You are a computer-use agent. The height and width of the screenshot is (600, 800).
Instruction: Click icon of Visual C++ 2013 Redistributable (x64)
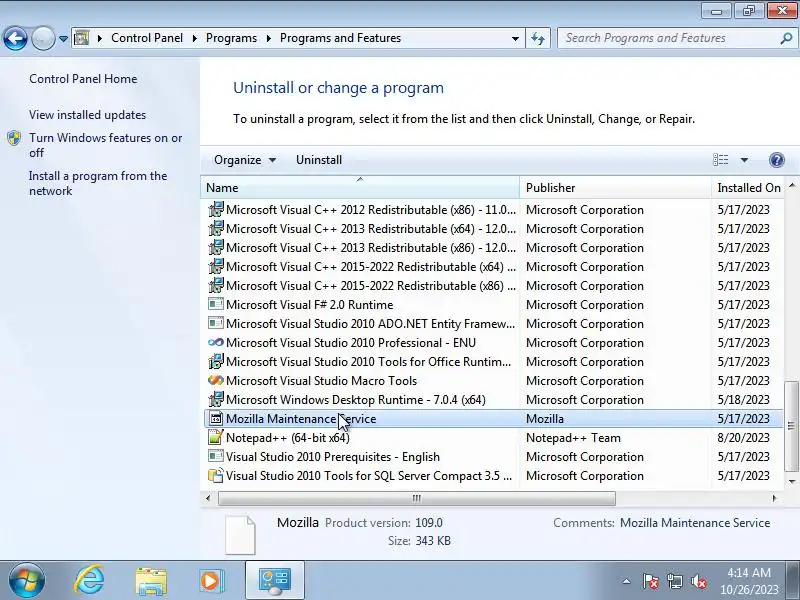tap(216, 228)
